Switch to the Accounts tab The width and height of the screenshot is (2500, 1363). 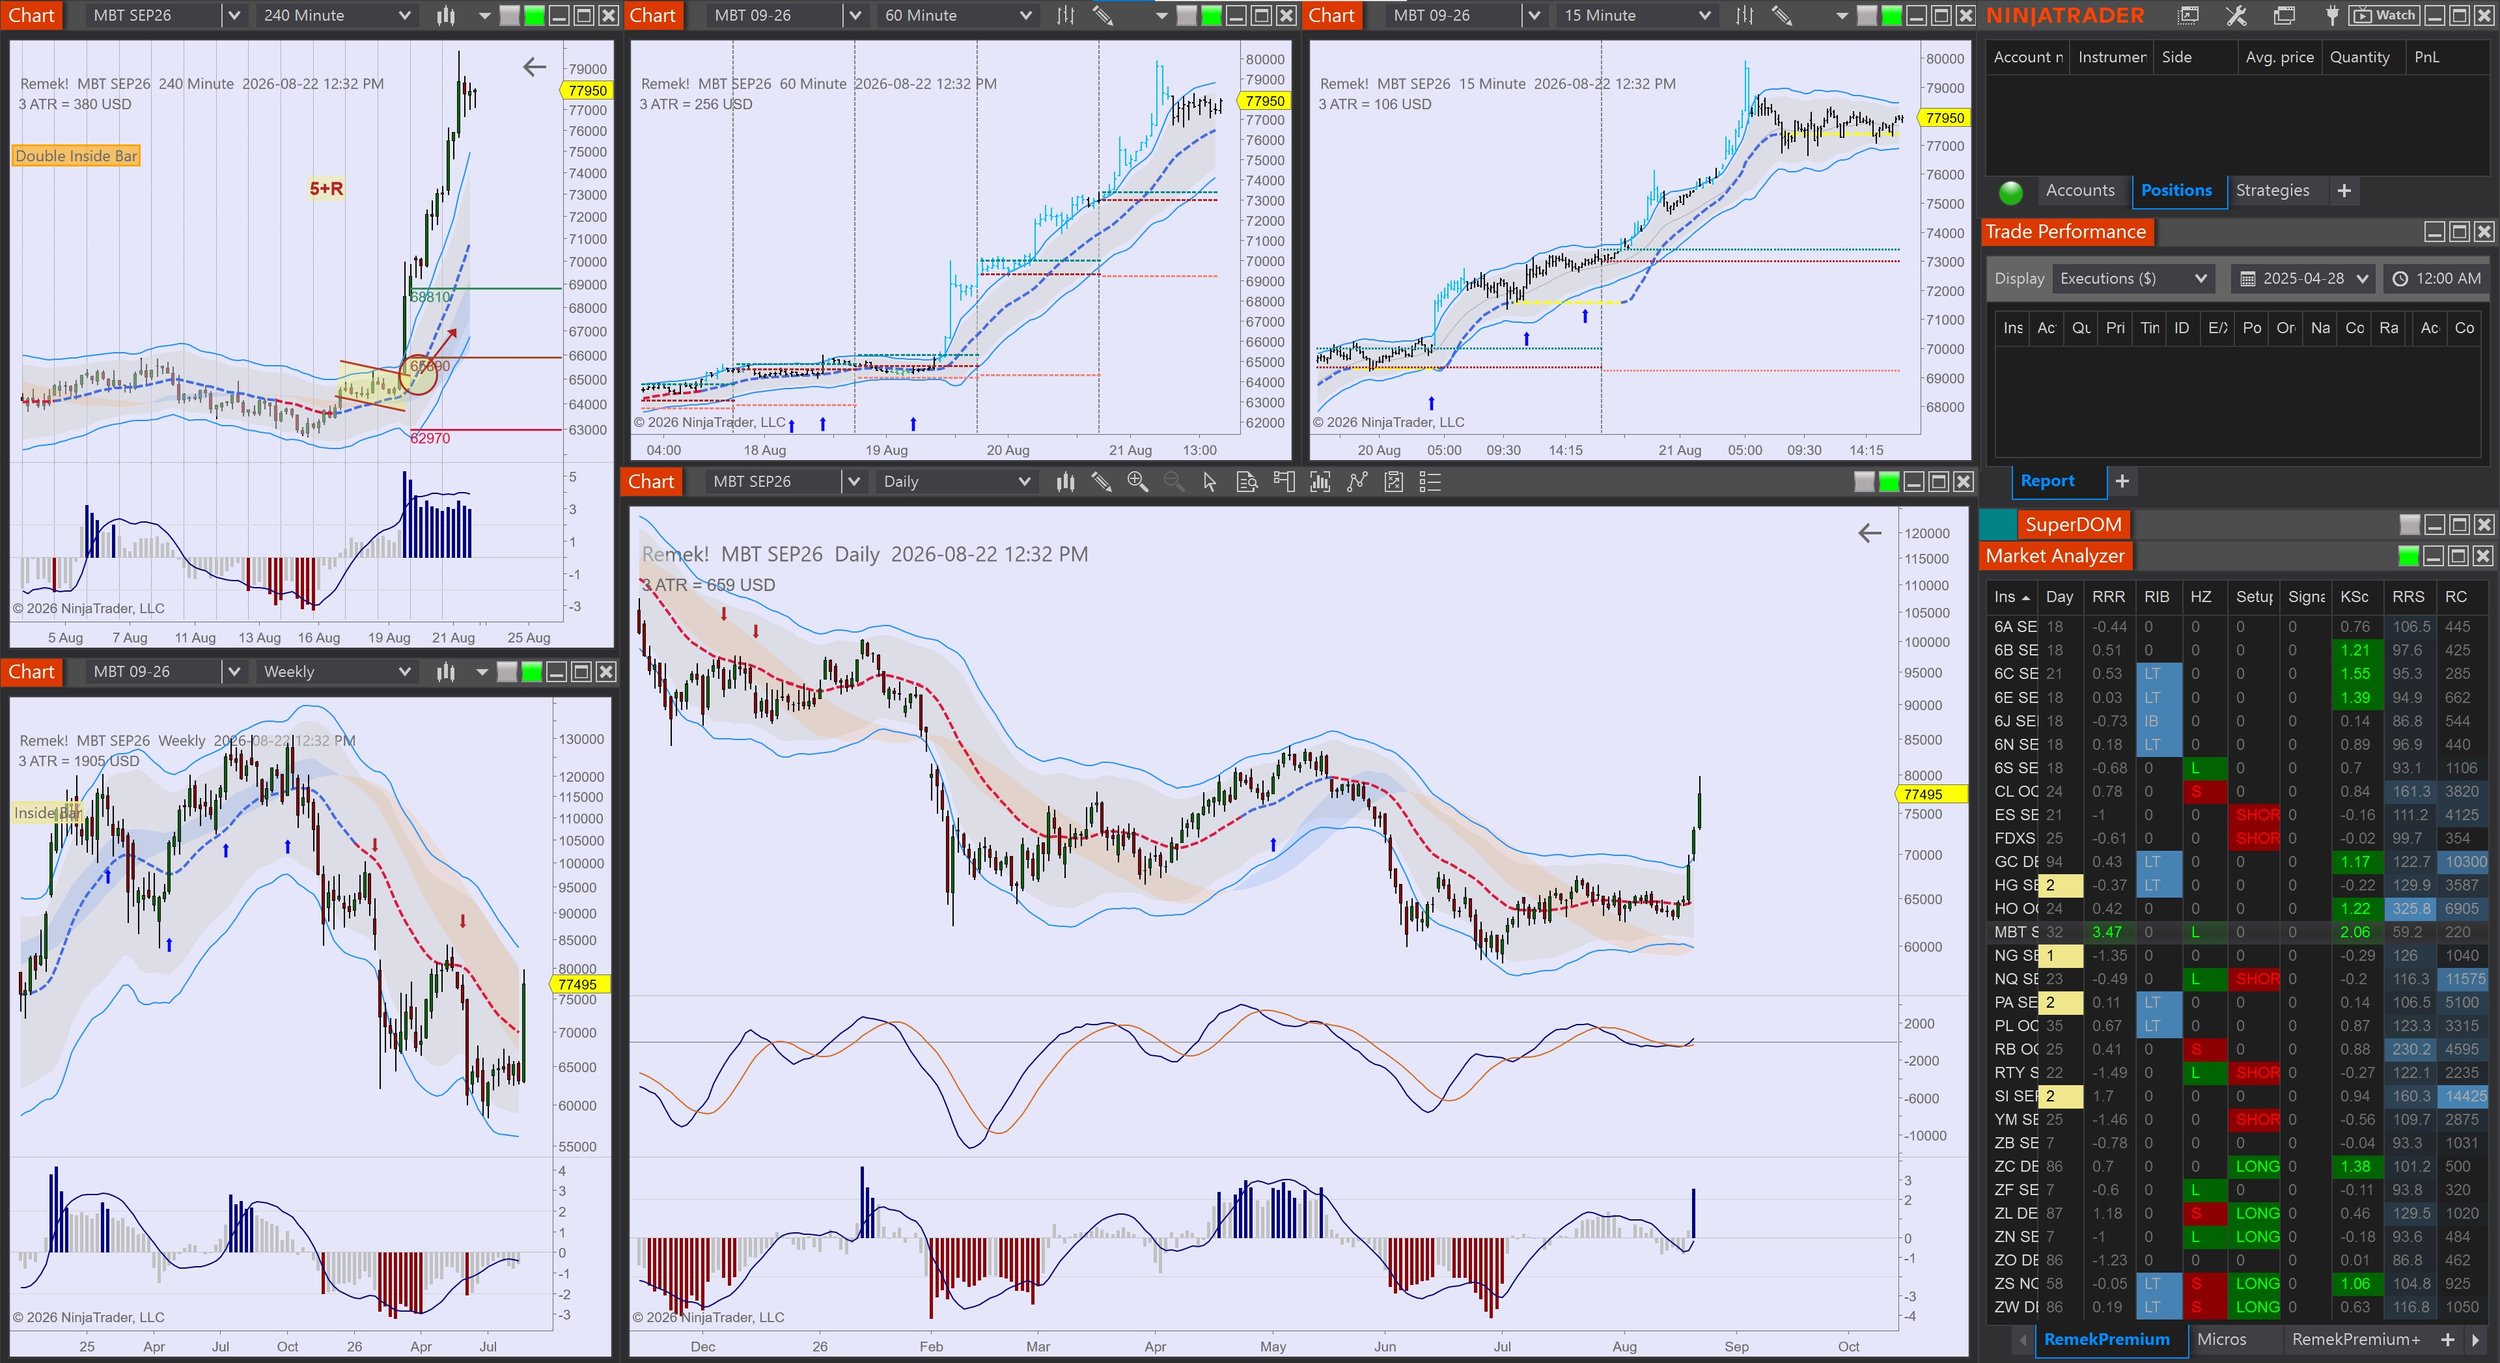click(x=2080, y=191)
